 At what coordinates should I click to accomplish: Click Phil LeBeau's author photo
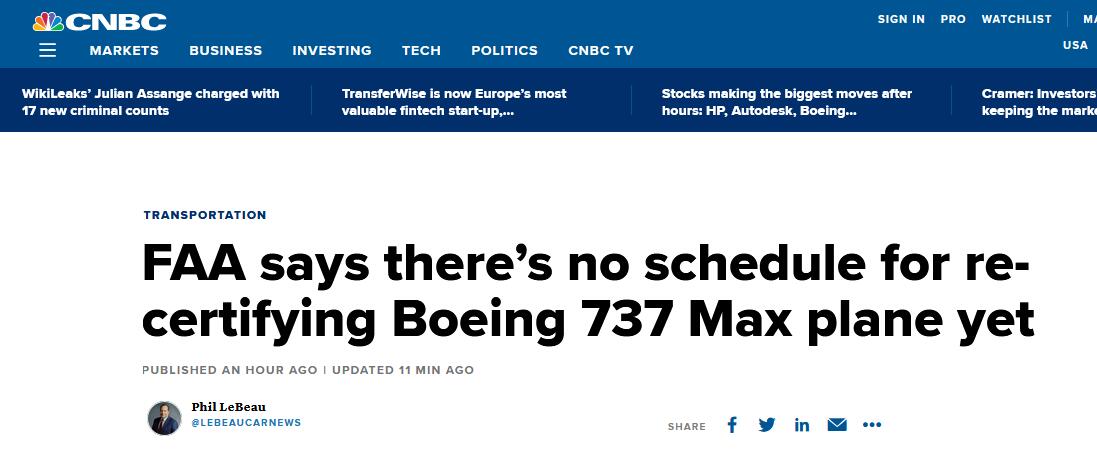pyautogui.click(x=164, y=418)
